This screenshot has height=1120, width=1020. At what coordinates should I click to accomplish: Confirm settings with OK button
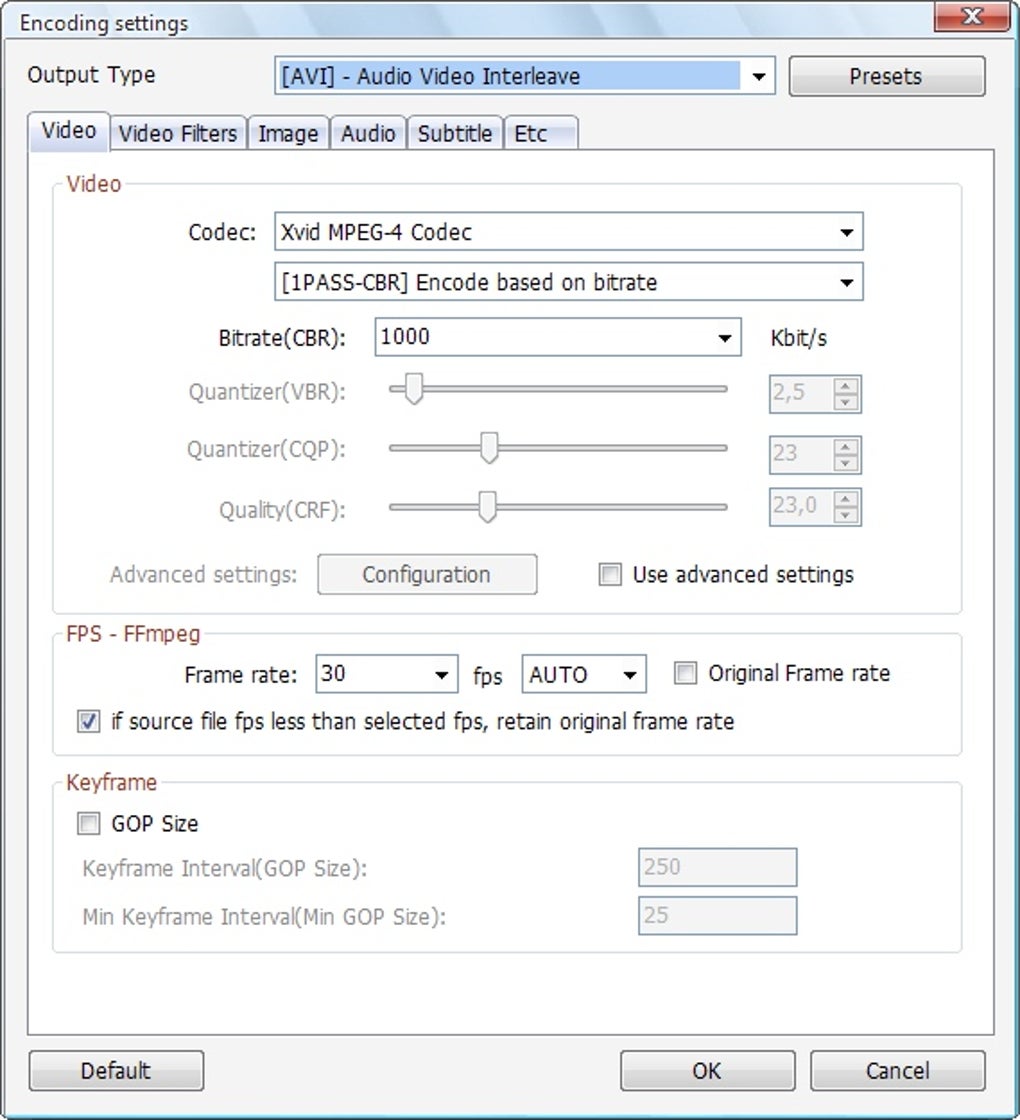(707, 1071)
